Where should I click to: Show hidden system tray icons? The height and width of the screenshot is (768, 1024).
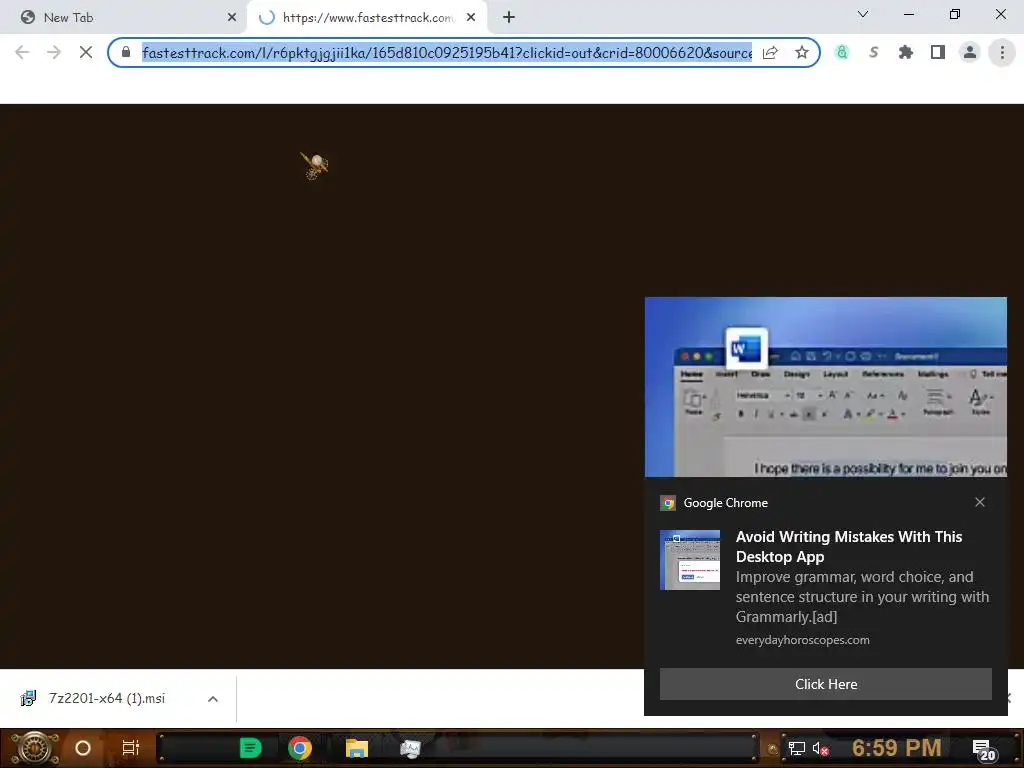(773, 749)
